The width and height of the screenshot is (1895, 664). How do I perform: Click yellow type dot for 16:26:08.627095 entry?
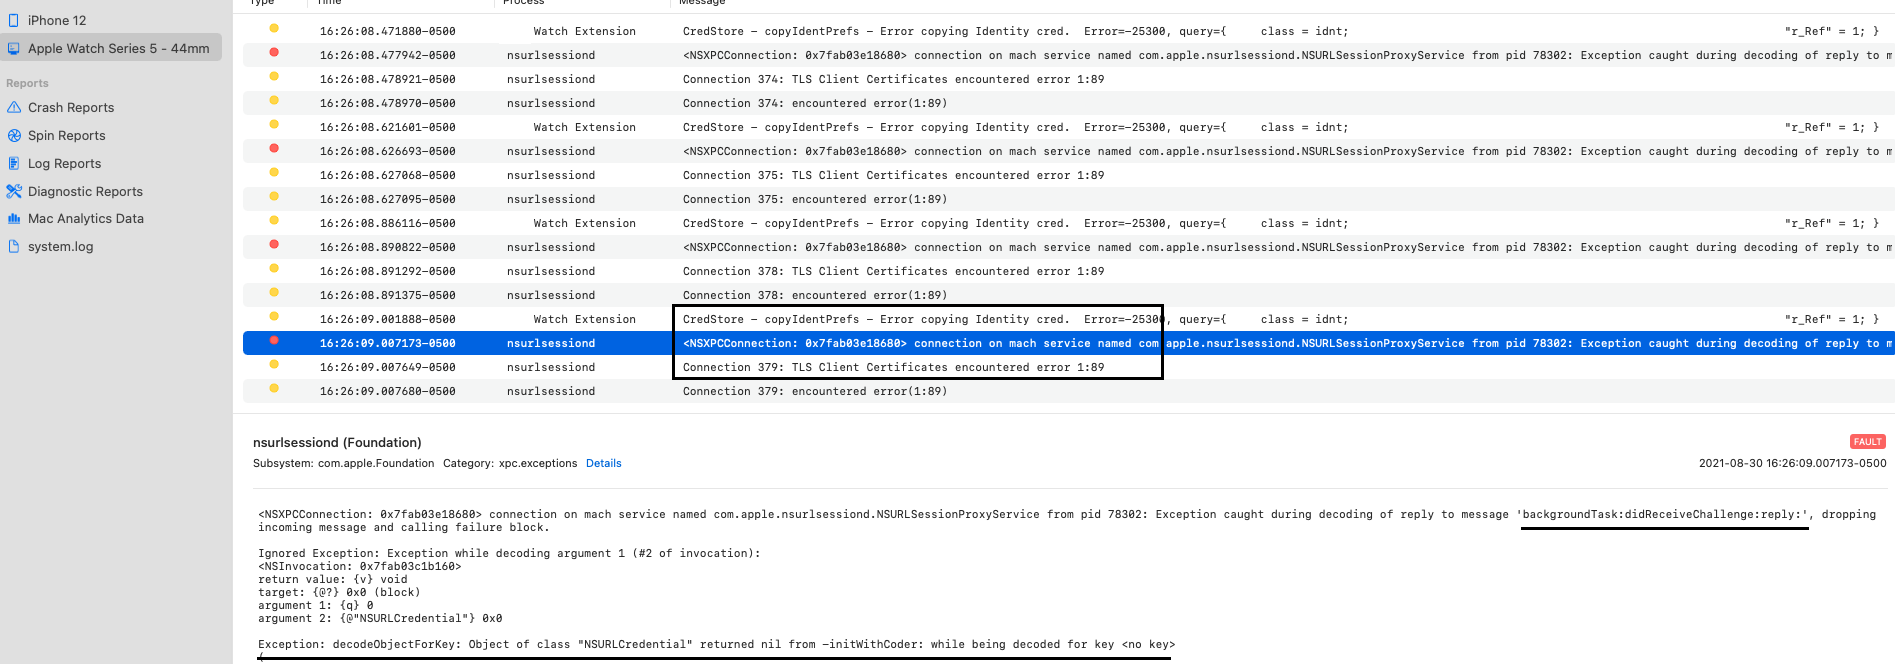(274, 197)
